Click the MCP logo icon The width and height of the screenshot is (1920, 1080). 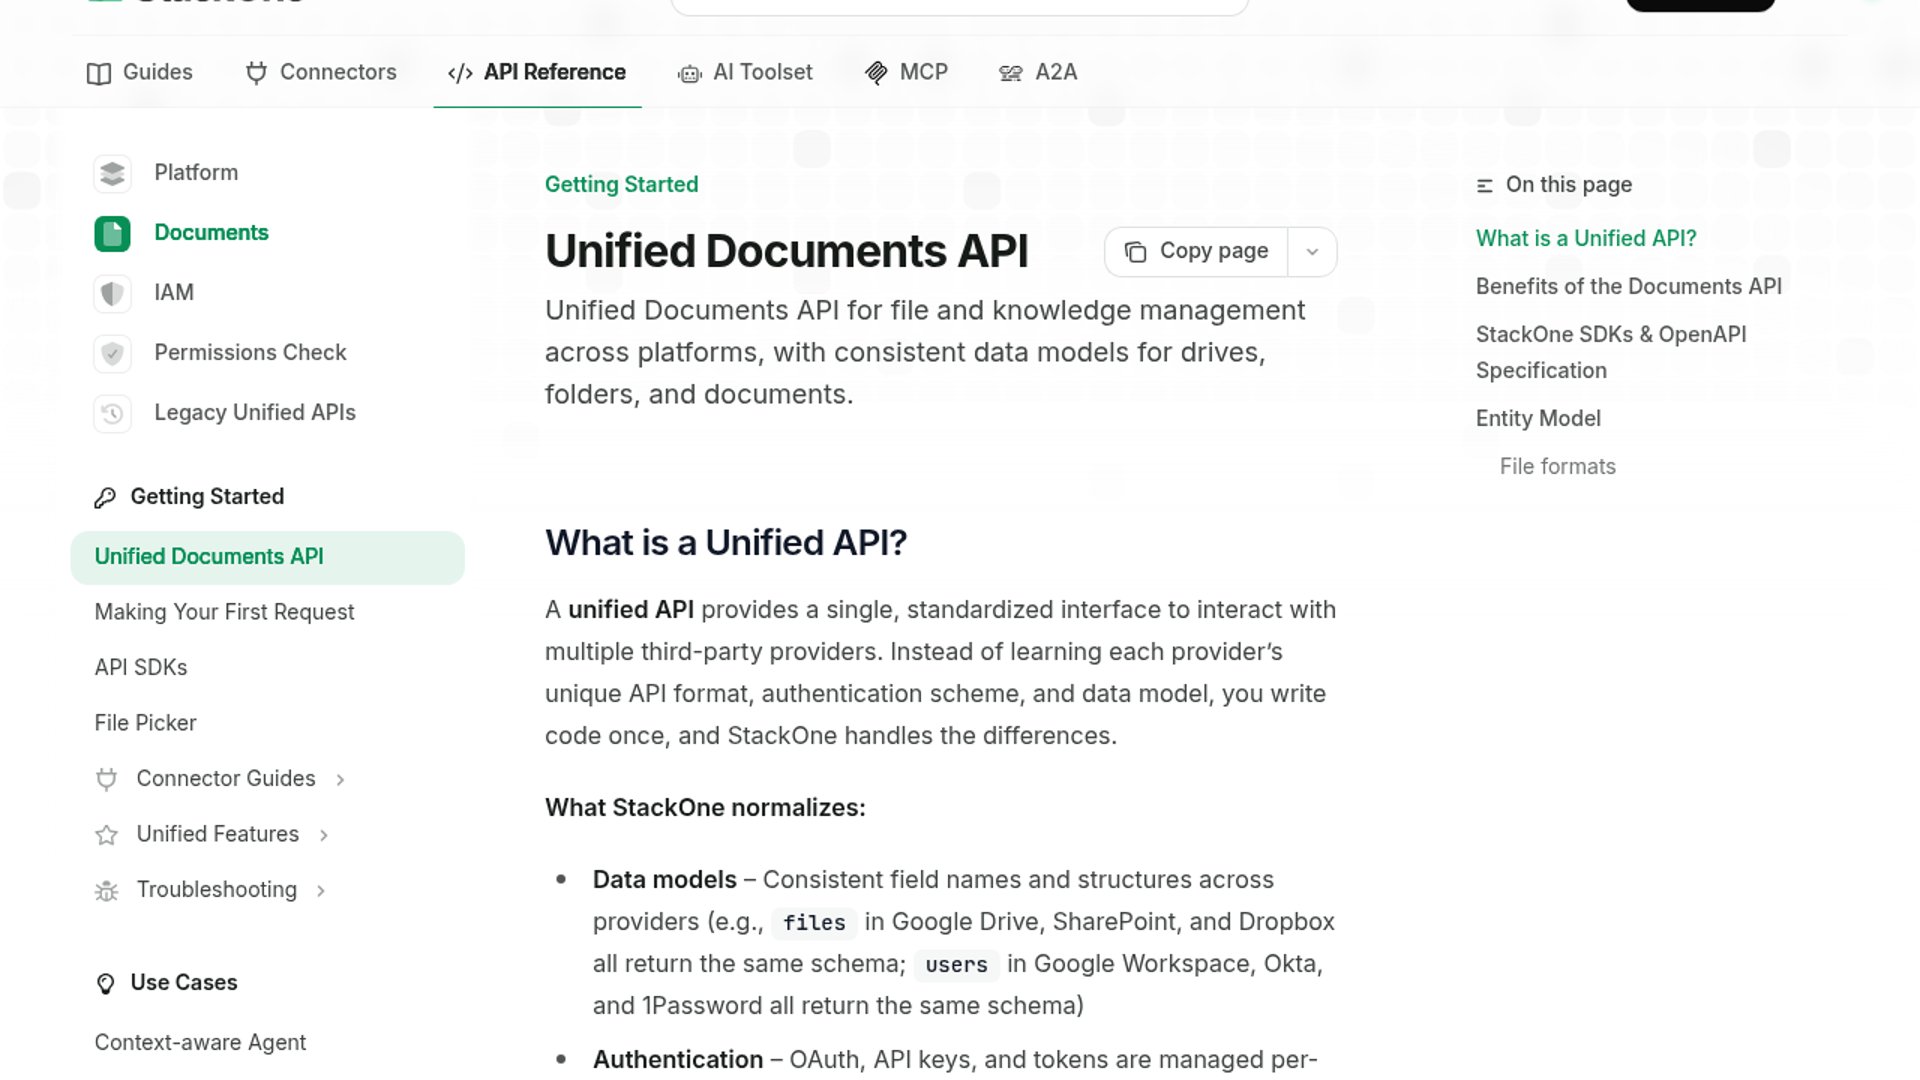click(x=876, y=73)
